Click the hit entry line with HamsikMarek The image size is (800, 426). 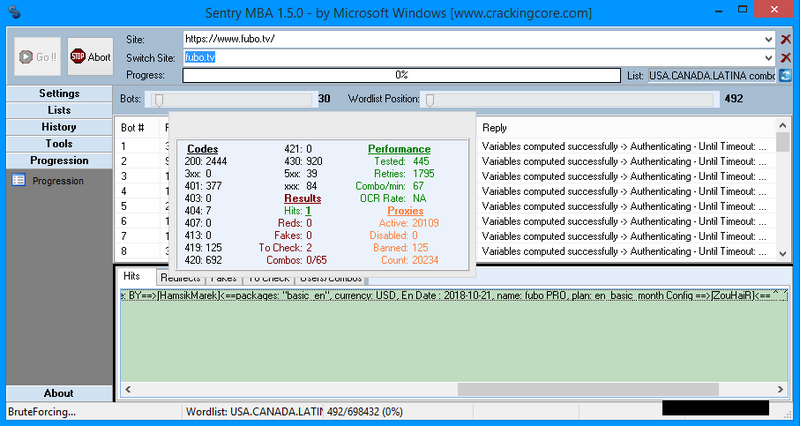(x=454, y=295)
